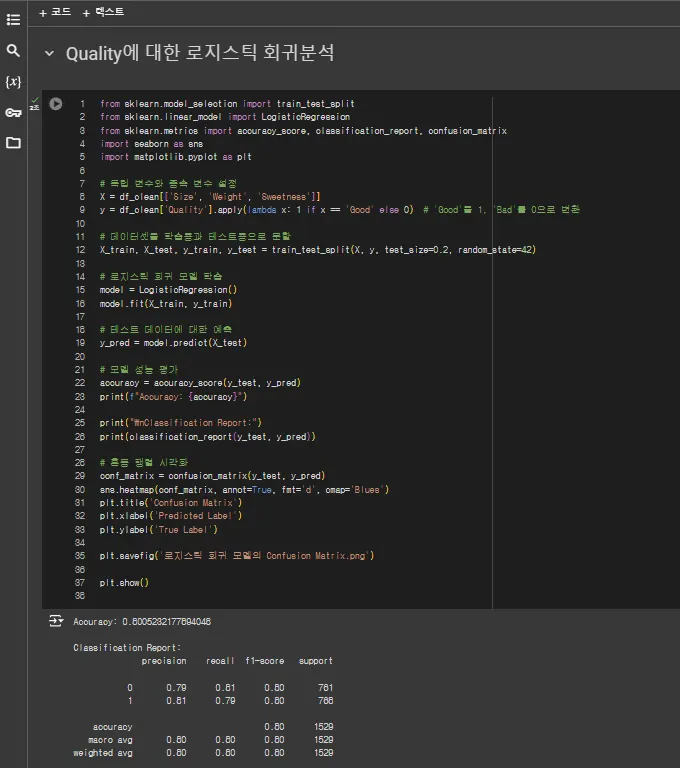Open the secrets key panel

coord(13,112)
